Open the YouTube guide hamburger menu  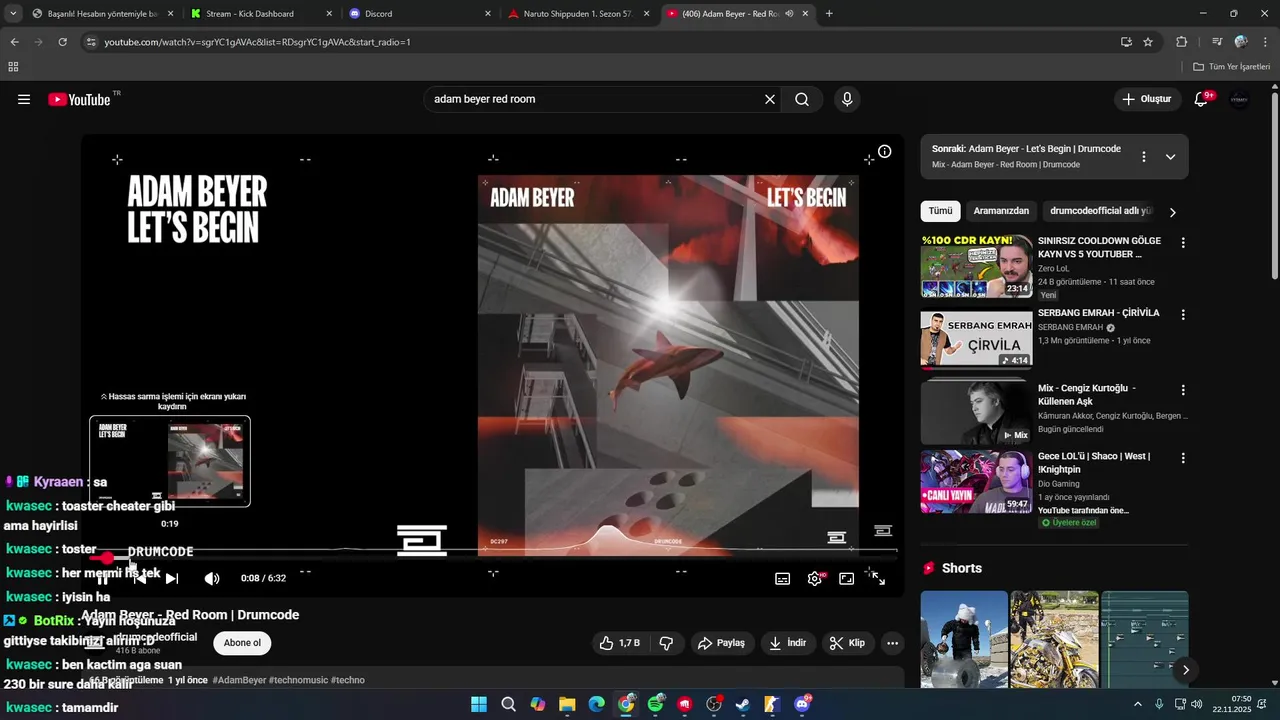24,99
